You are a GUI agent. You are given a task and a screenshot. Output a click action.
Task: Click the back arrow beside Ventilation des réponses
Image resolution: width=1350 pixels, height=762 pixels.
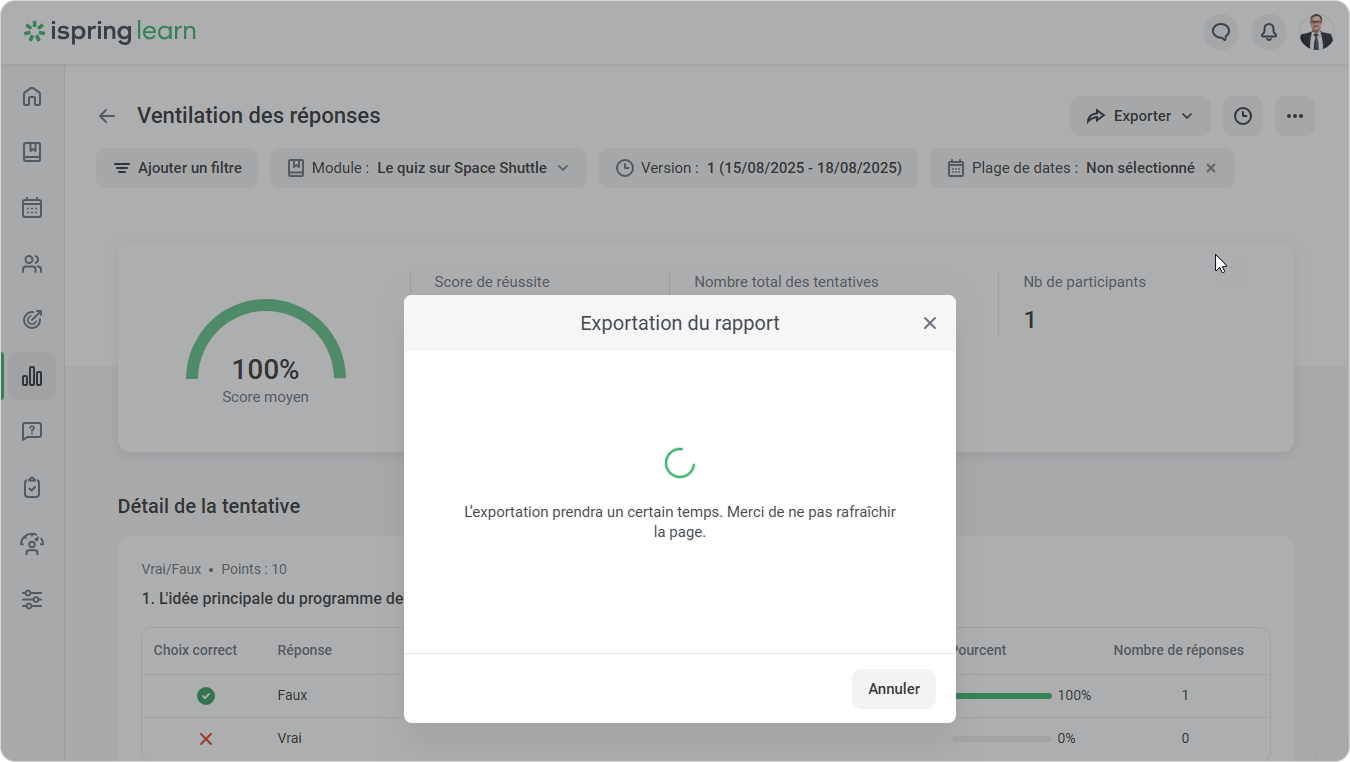pyautogui.click(x=107, y=116)
